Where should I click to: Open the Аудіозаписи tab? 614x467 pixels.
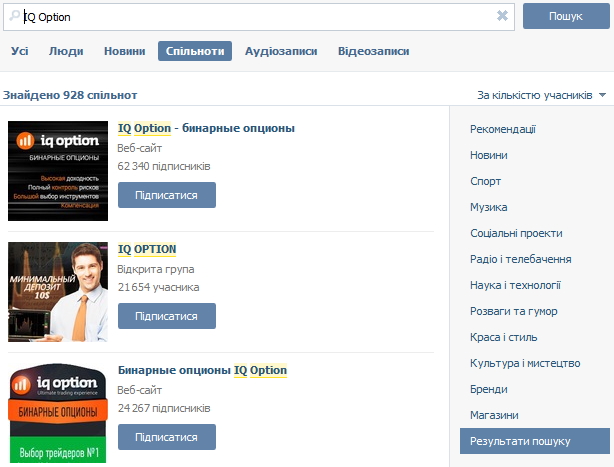281,51
